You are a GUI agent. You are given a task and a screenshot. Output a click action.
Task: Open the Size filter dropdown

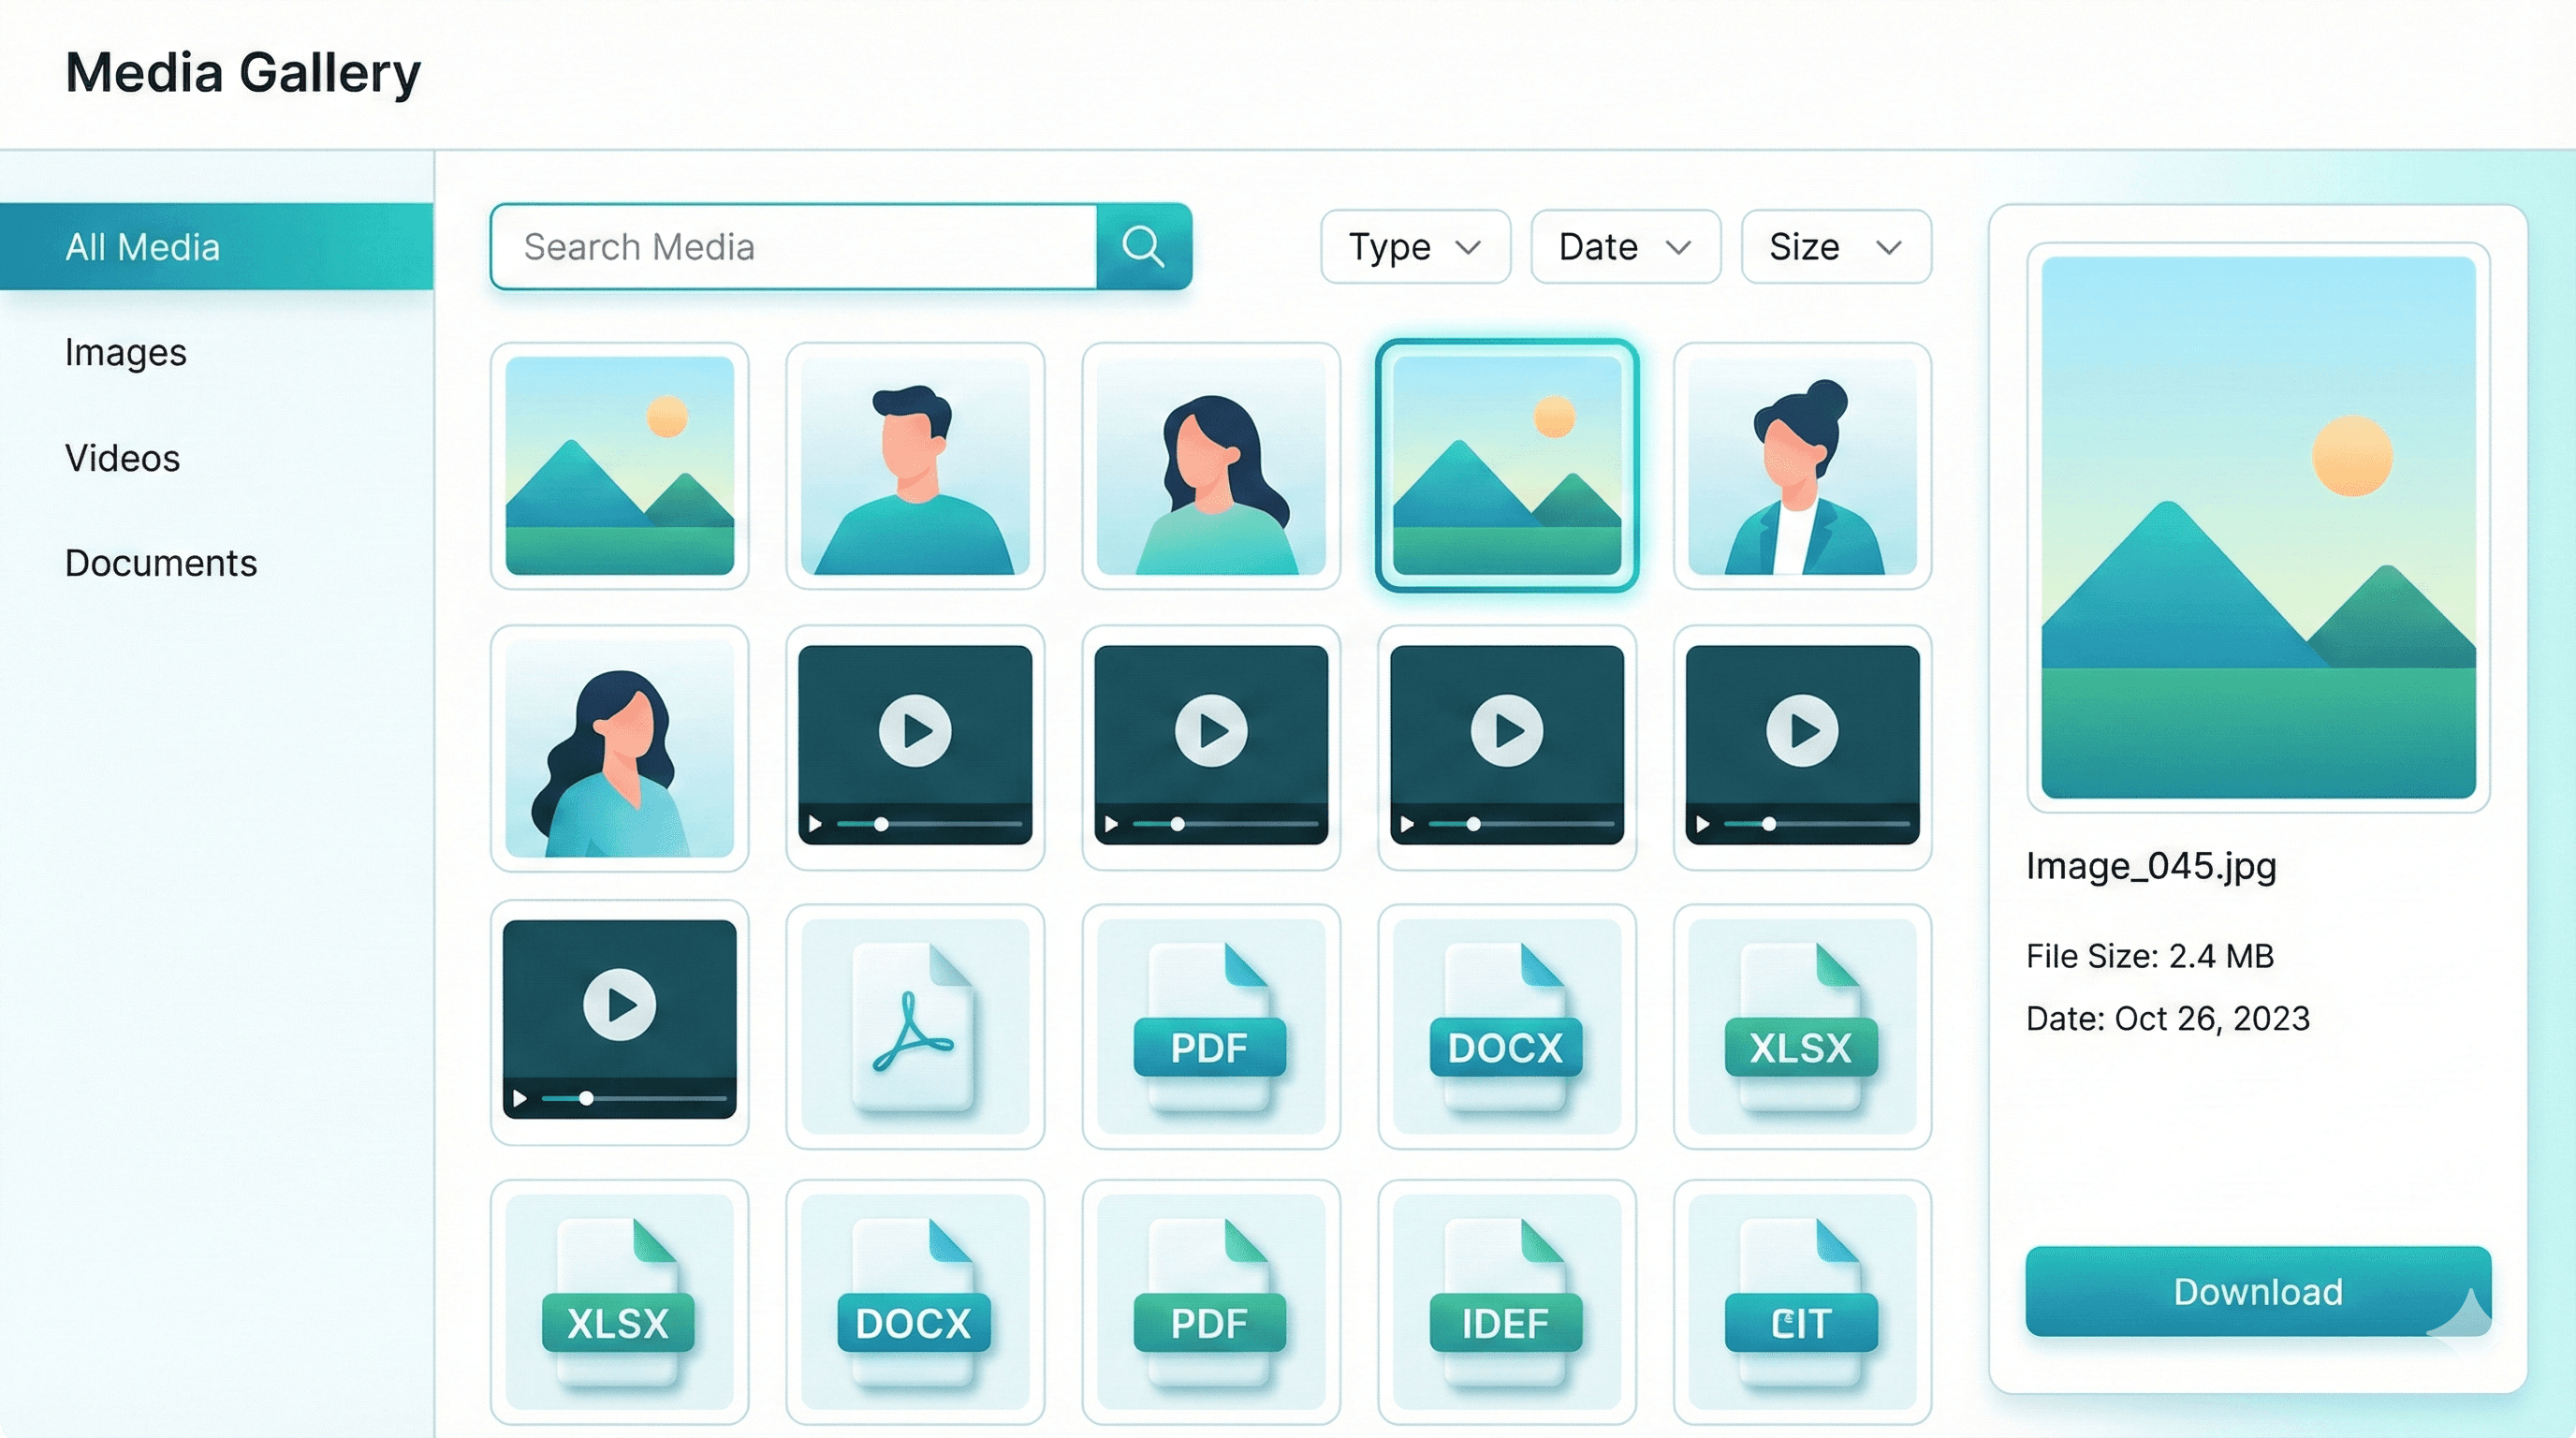coord(1835,246)
